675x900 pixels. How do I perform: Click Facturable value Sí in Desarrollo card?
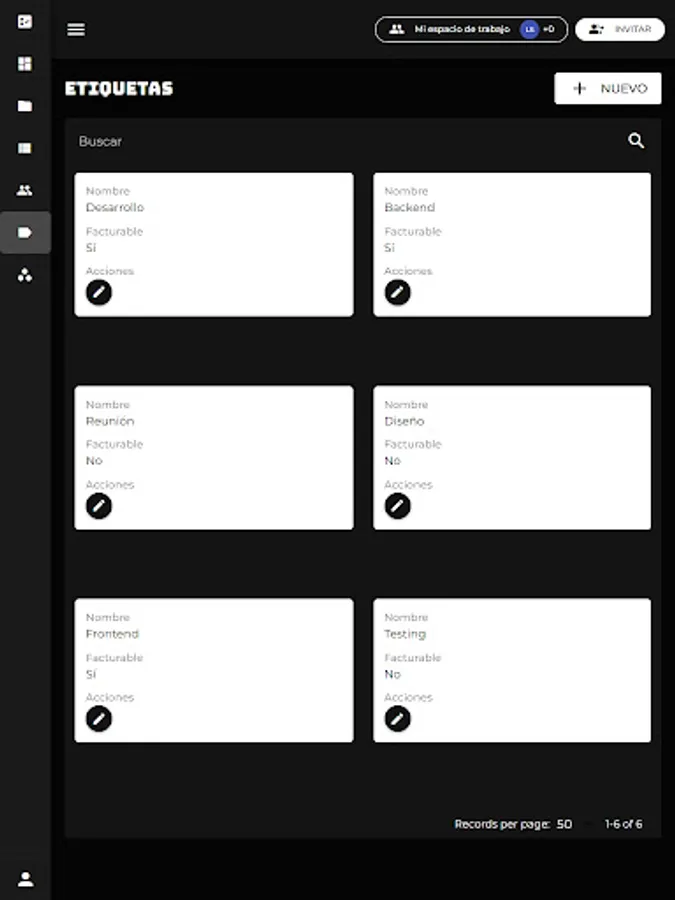coord(91,247)
